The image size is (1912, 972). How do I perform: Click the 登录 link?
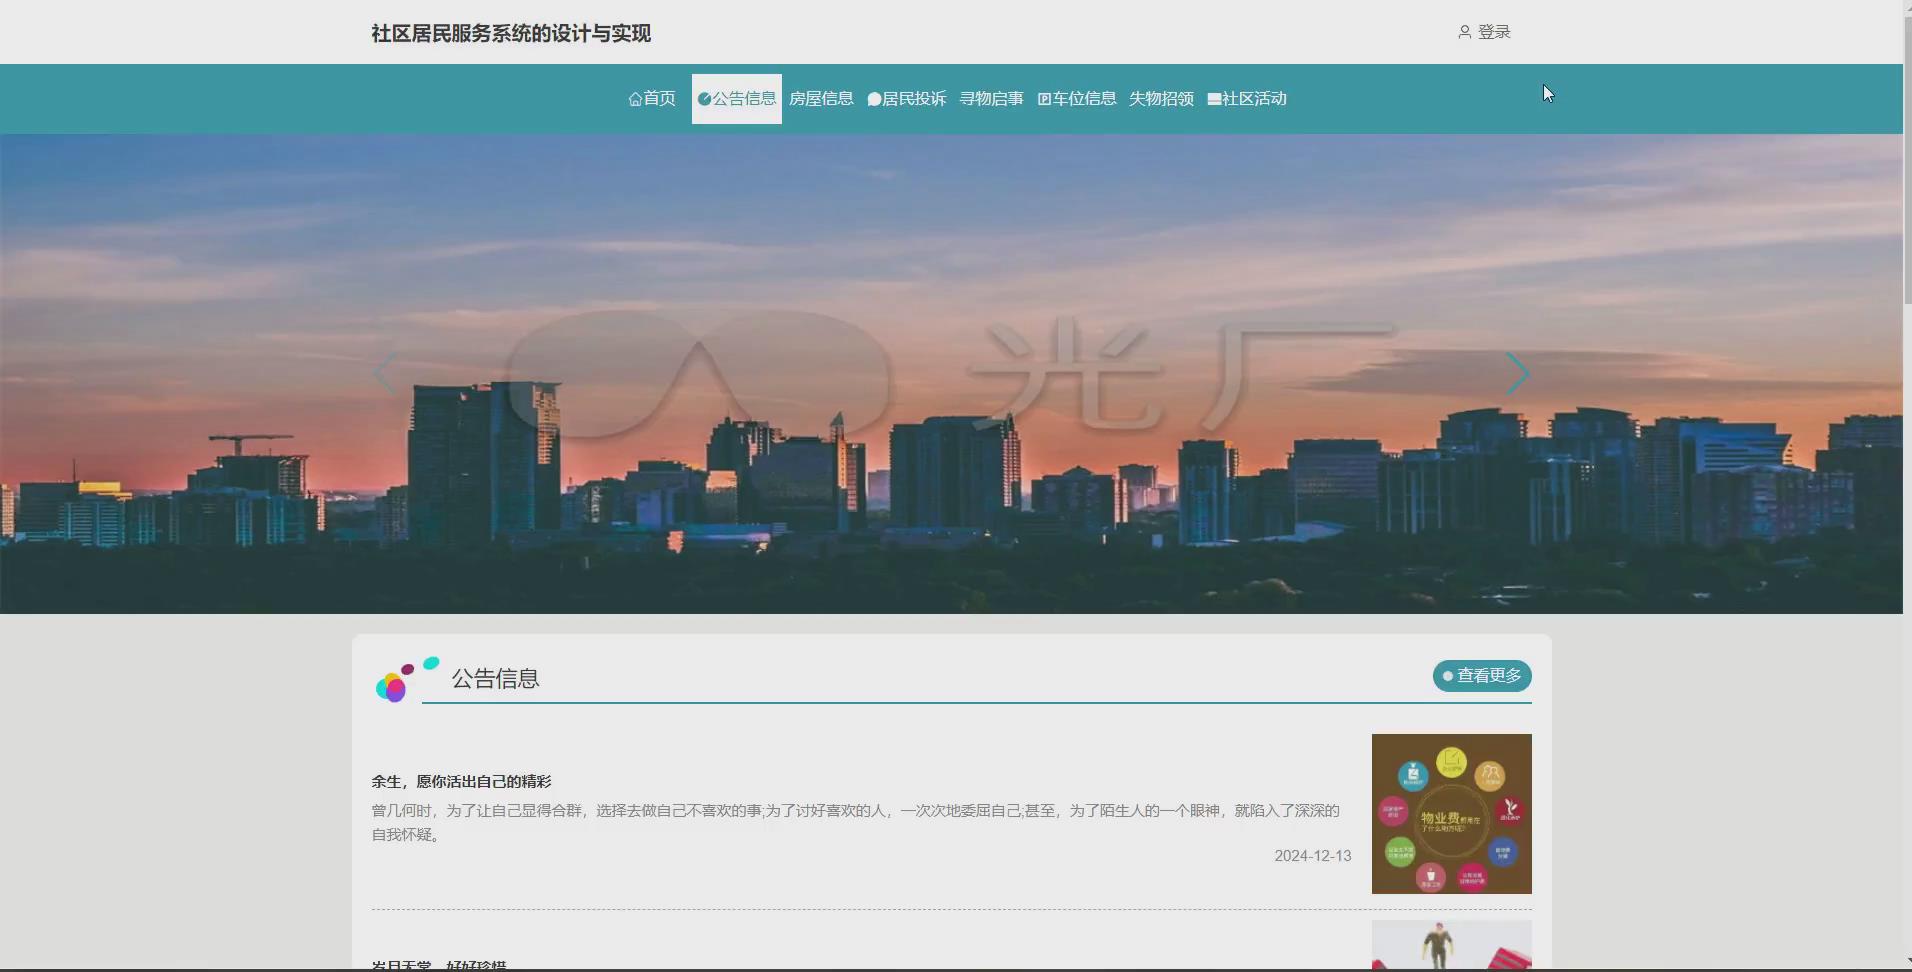1492,31
